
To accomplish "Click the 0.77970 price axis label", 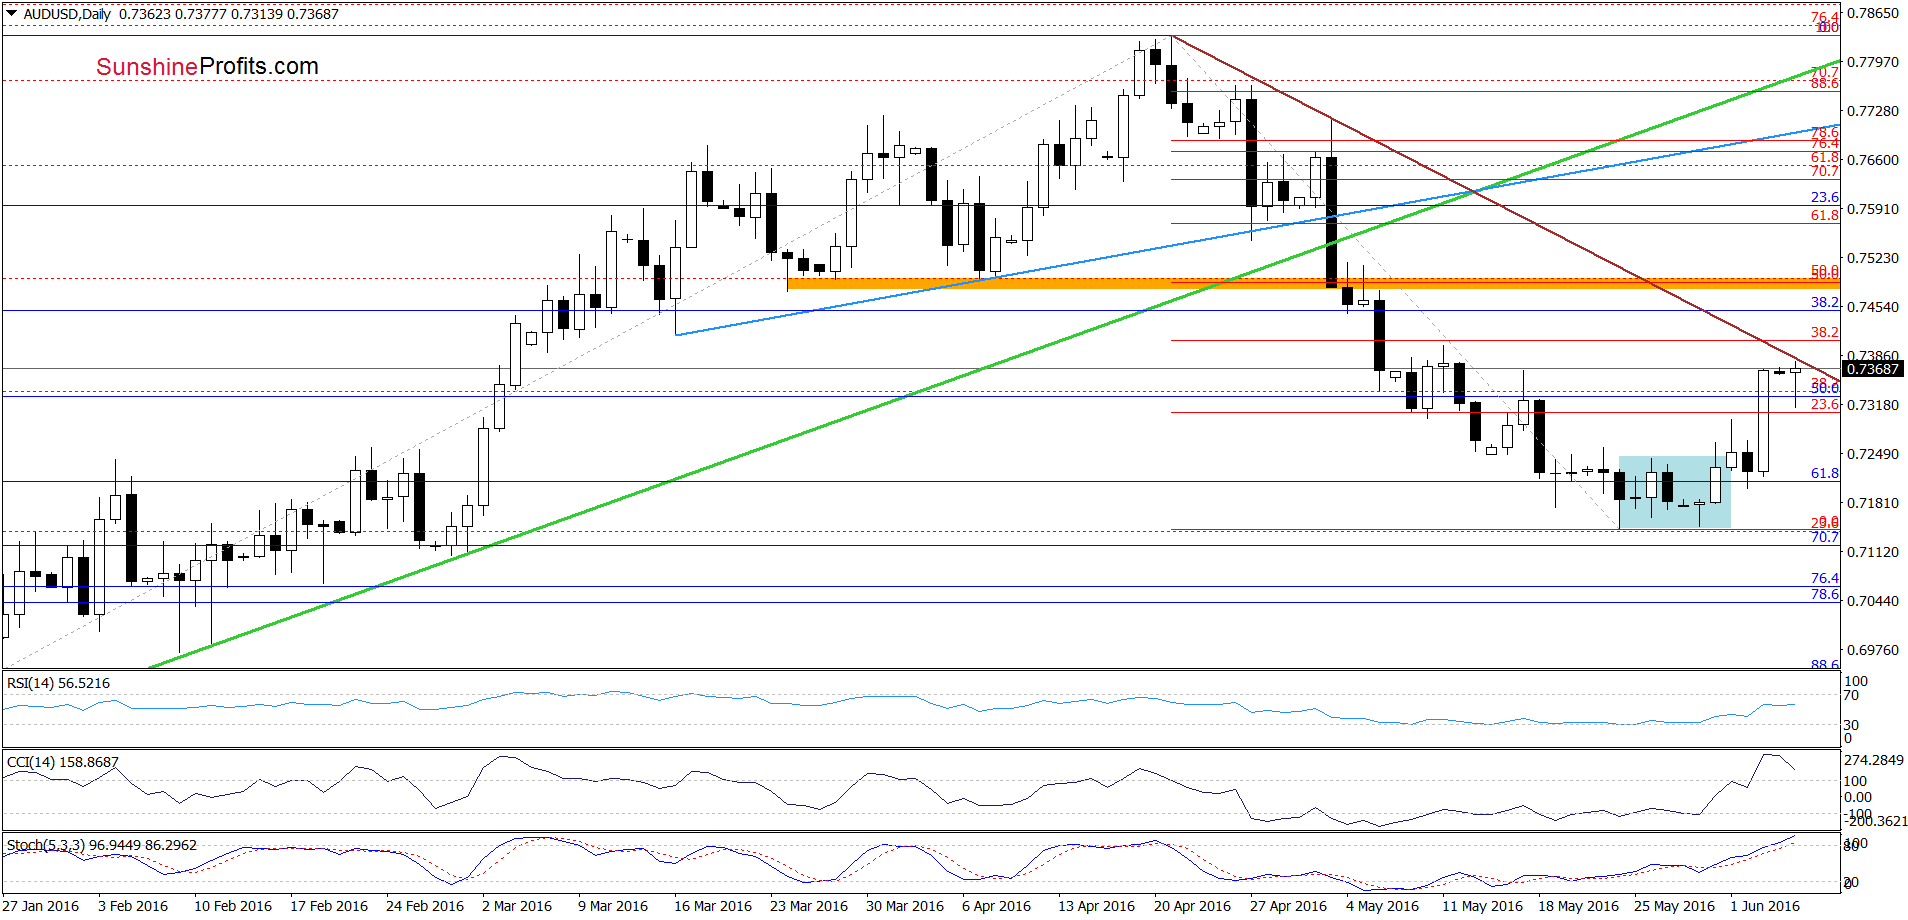I will (1872, 62).
